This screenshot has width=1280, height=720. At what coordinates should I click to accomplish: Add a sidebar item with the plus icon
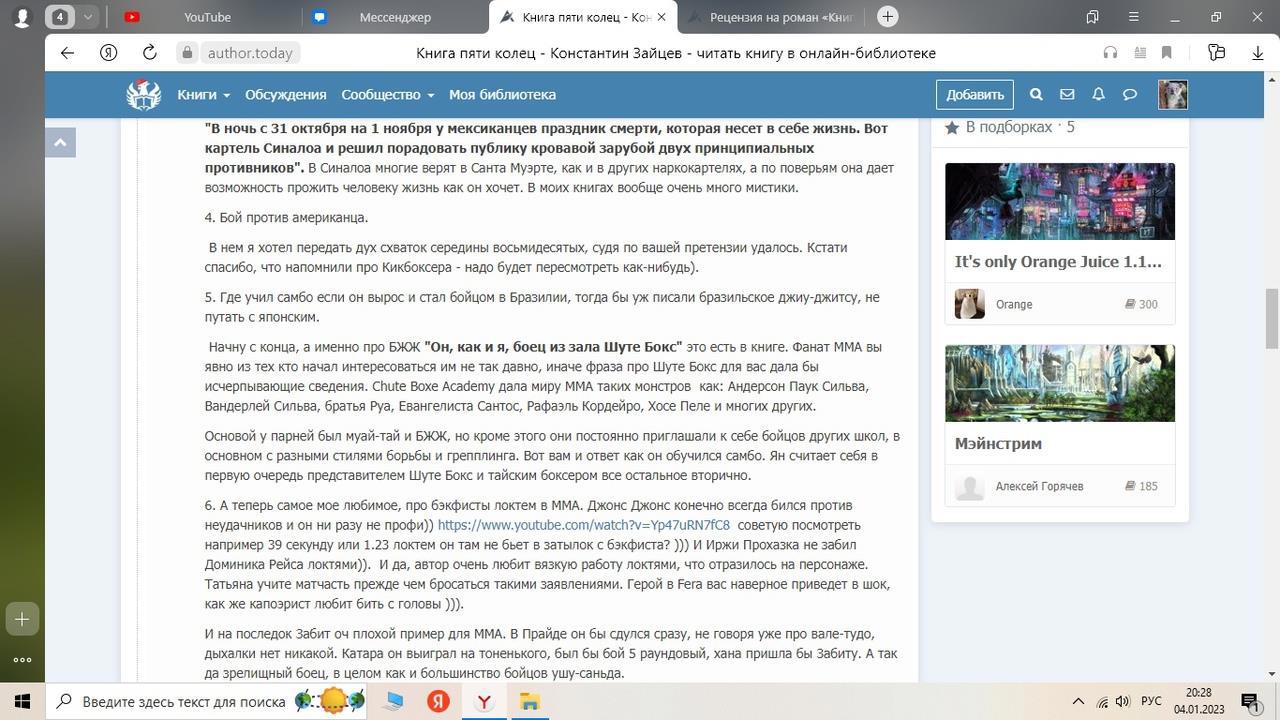[x=23, y=619]
